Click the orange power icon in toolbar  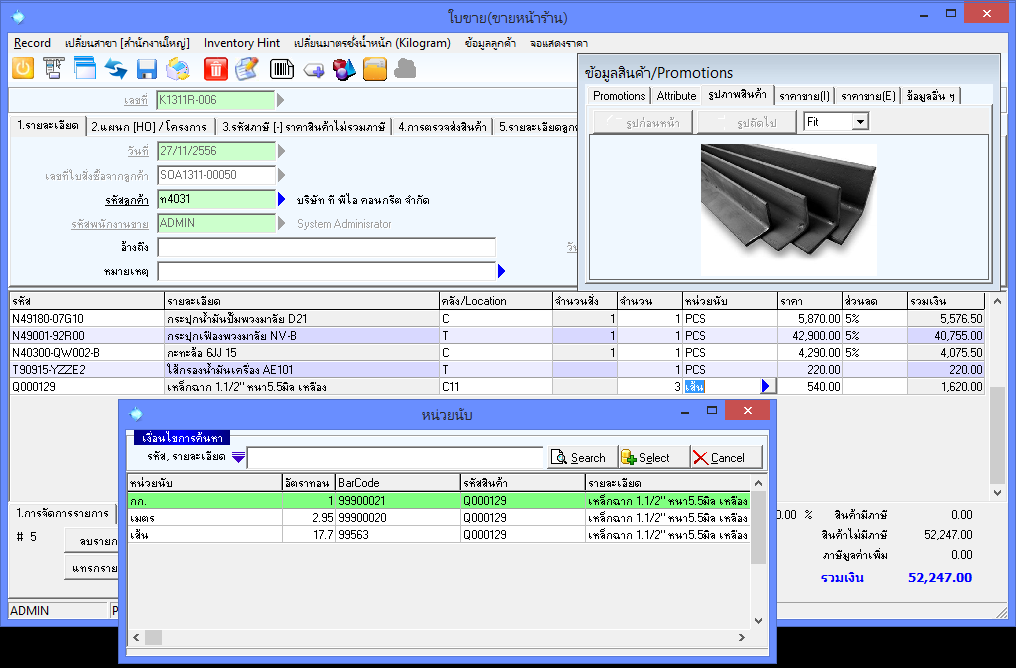pyautogui.click(x=22, y=69)
